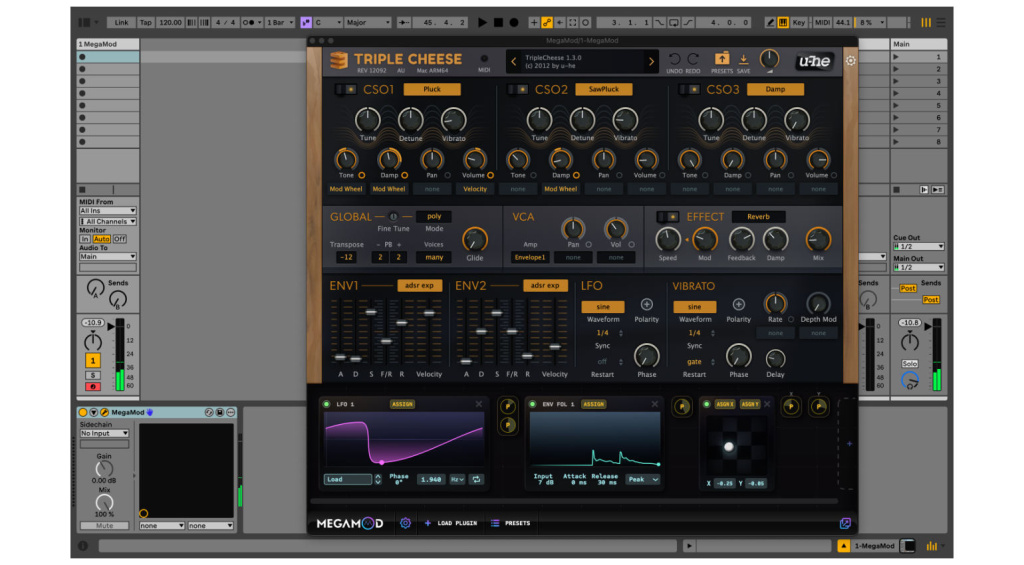Open the Presets folder icon
The image size is (1024, 565).
pos(722,59)
